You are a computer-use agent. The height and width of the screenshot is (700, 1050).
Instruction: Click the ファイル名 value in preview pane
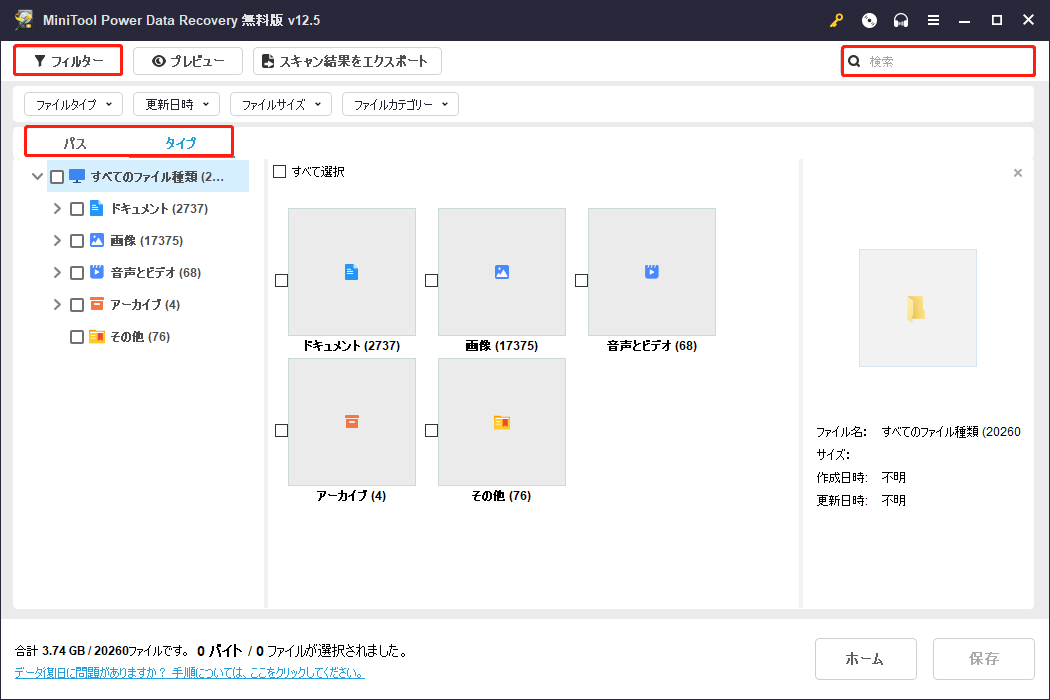click(951, 432)
